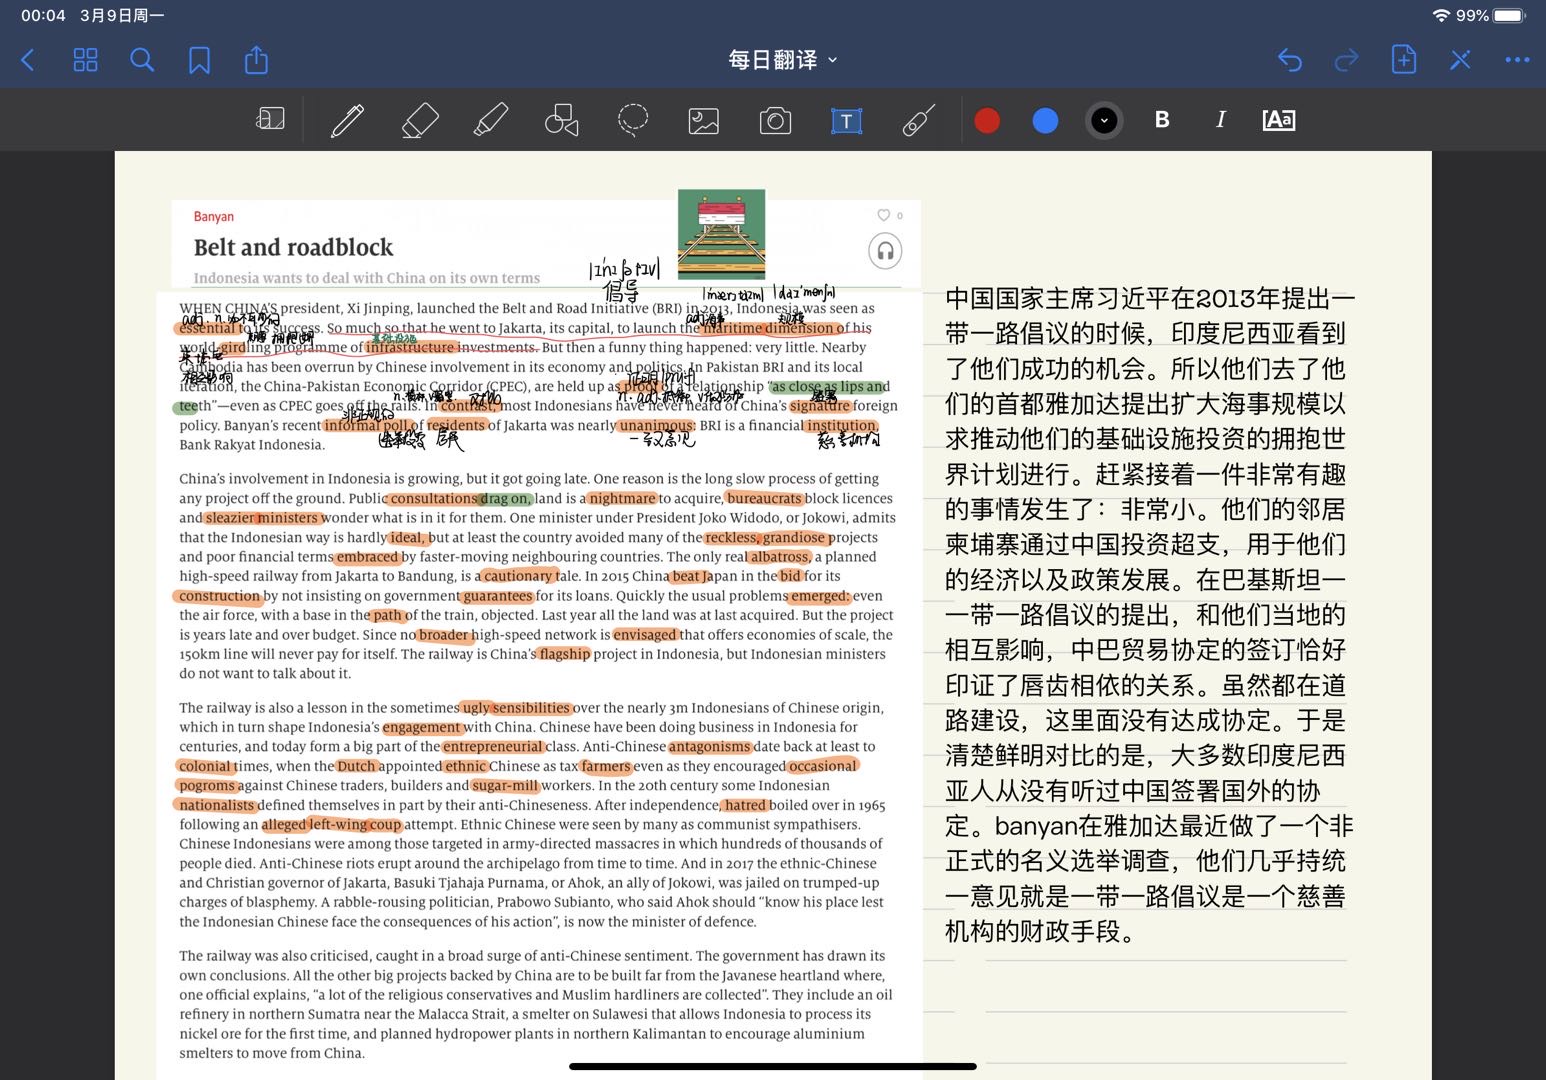Open the search tool
This screenshot has height=1080, width=1546.
point(142,60)
